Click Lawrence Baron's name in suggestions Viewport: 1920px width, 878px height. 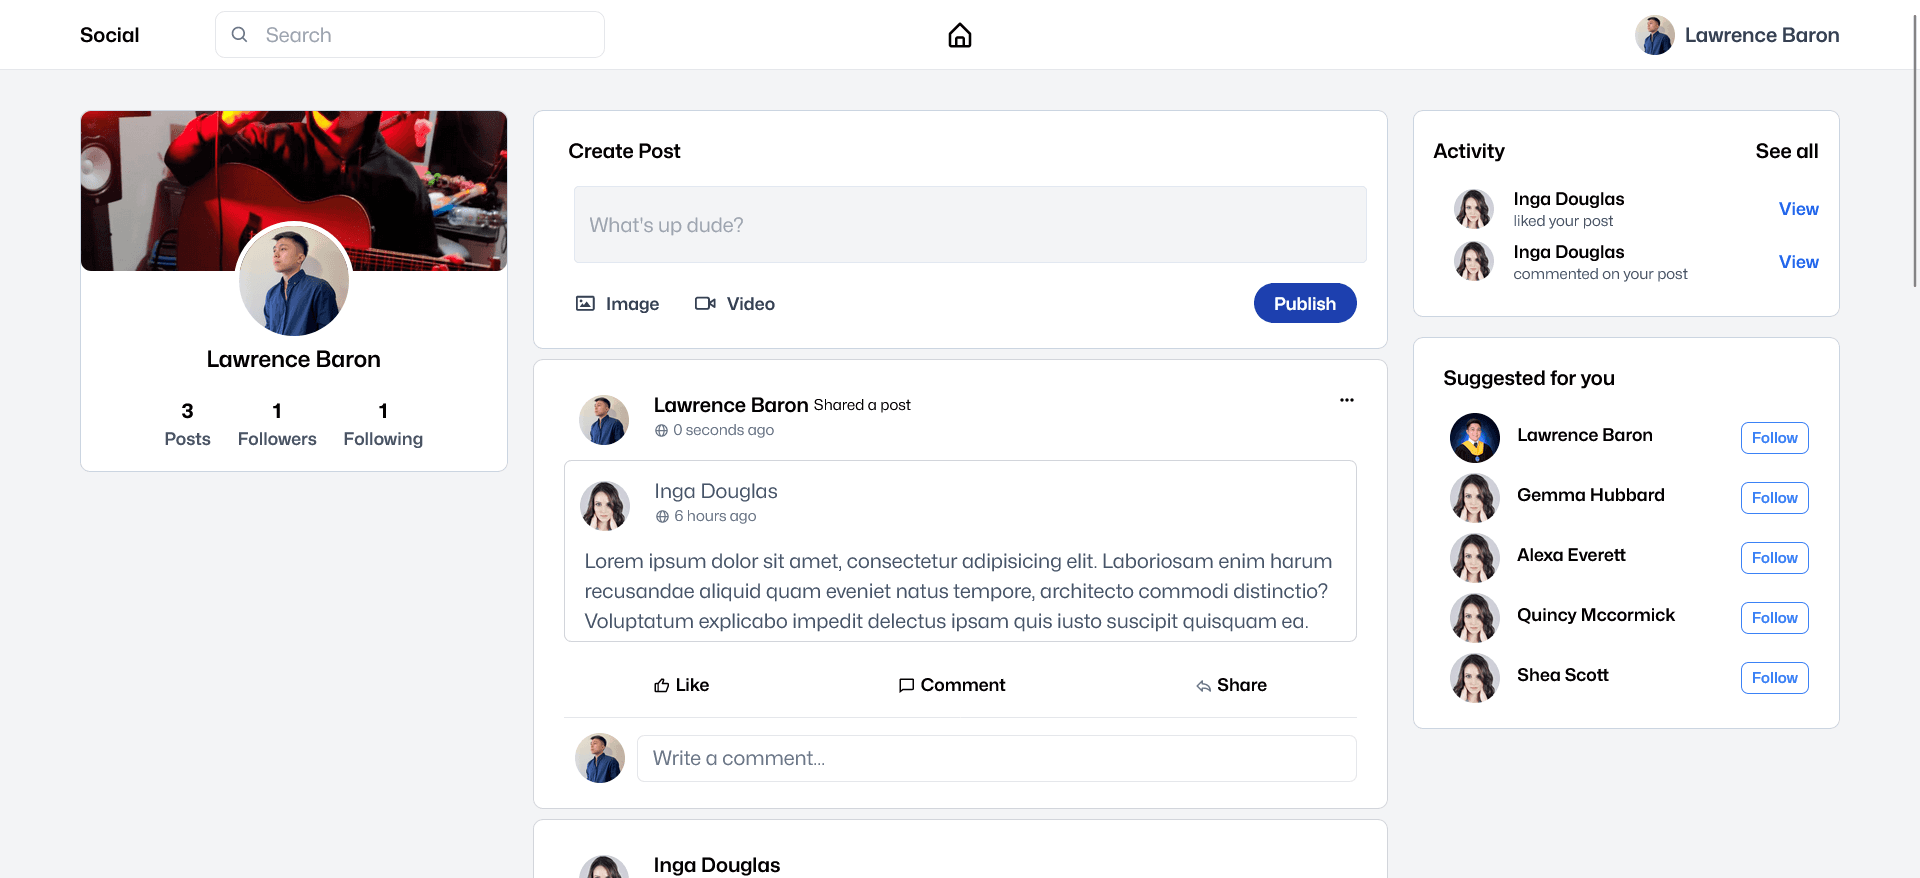click(1585, 435)
